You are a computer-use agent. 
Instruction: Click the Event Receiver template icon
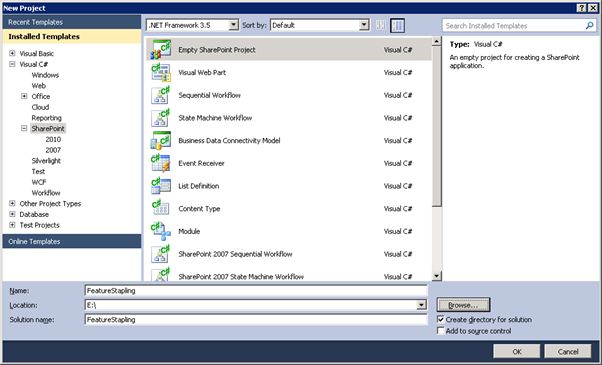(x=160, y=163)
